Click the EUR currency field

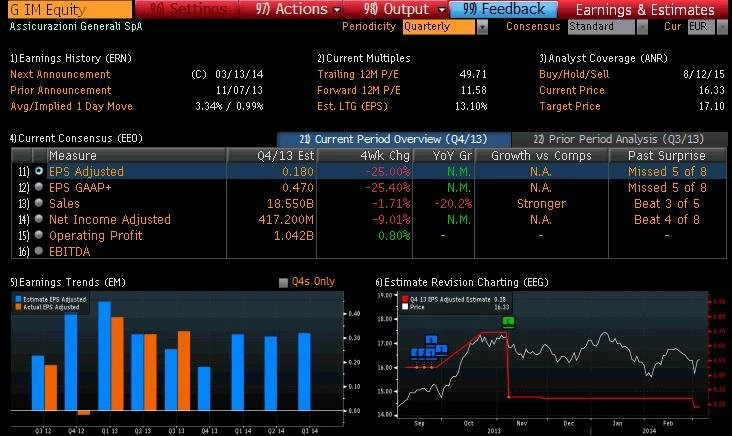pos(701,27)
